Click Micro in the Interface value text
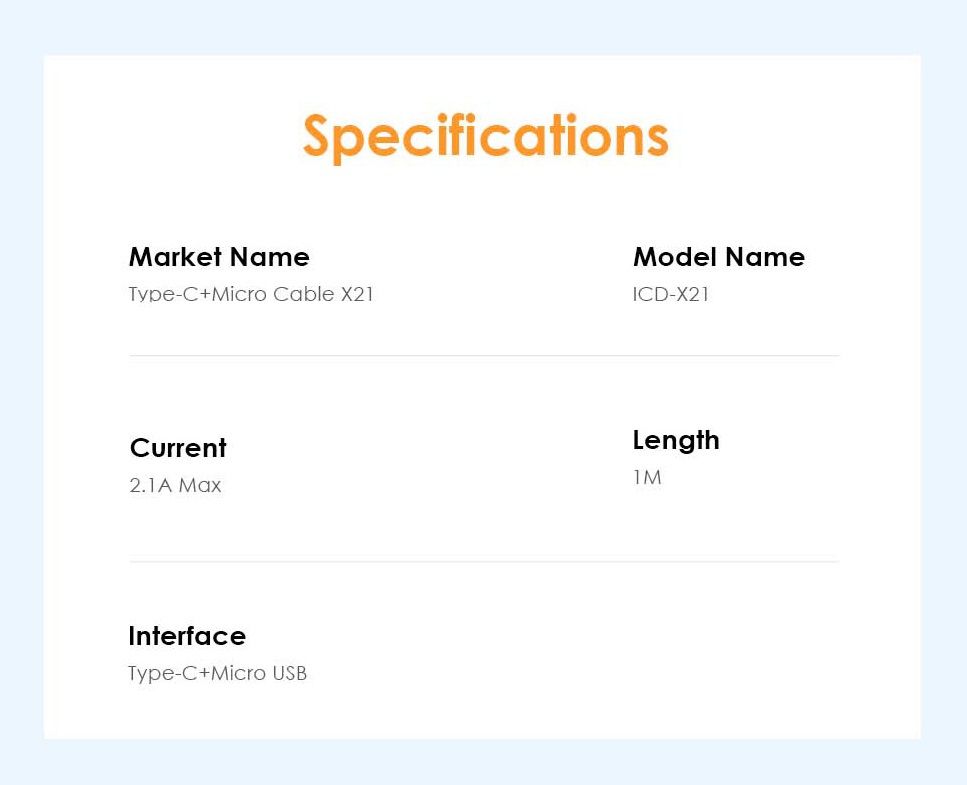967x785 pixels. click(239, 673)
